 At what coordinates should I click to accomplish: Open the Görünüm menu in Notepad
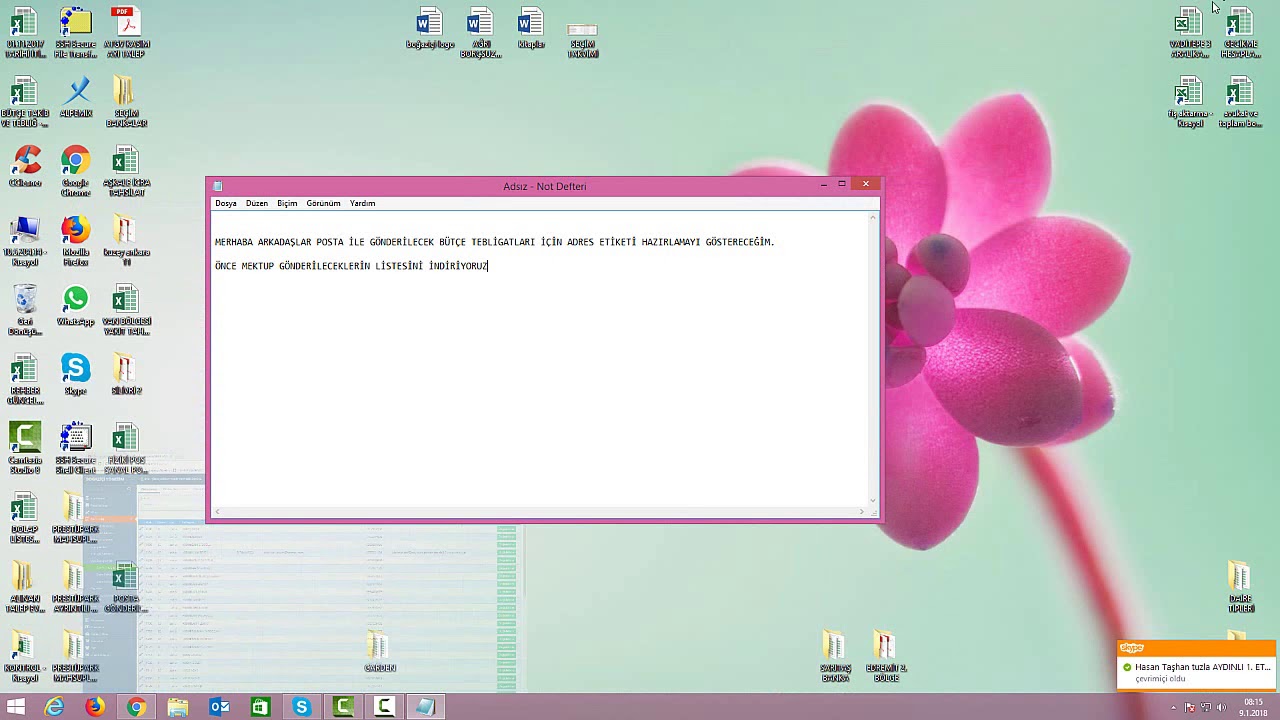tap(323, 203)
